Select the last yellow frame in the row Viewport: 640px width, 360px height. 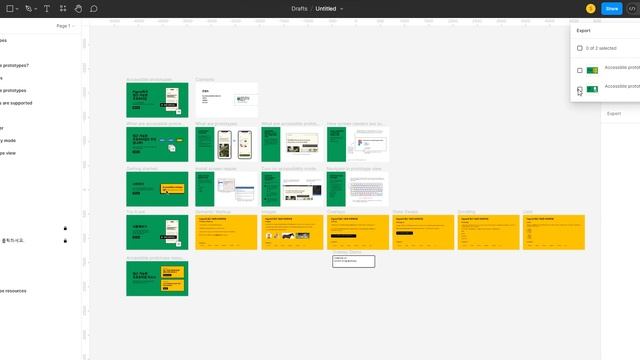(554, 232)
